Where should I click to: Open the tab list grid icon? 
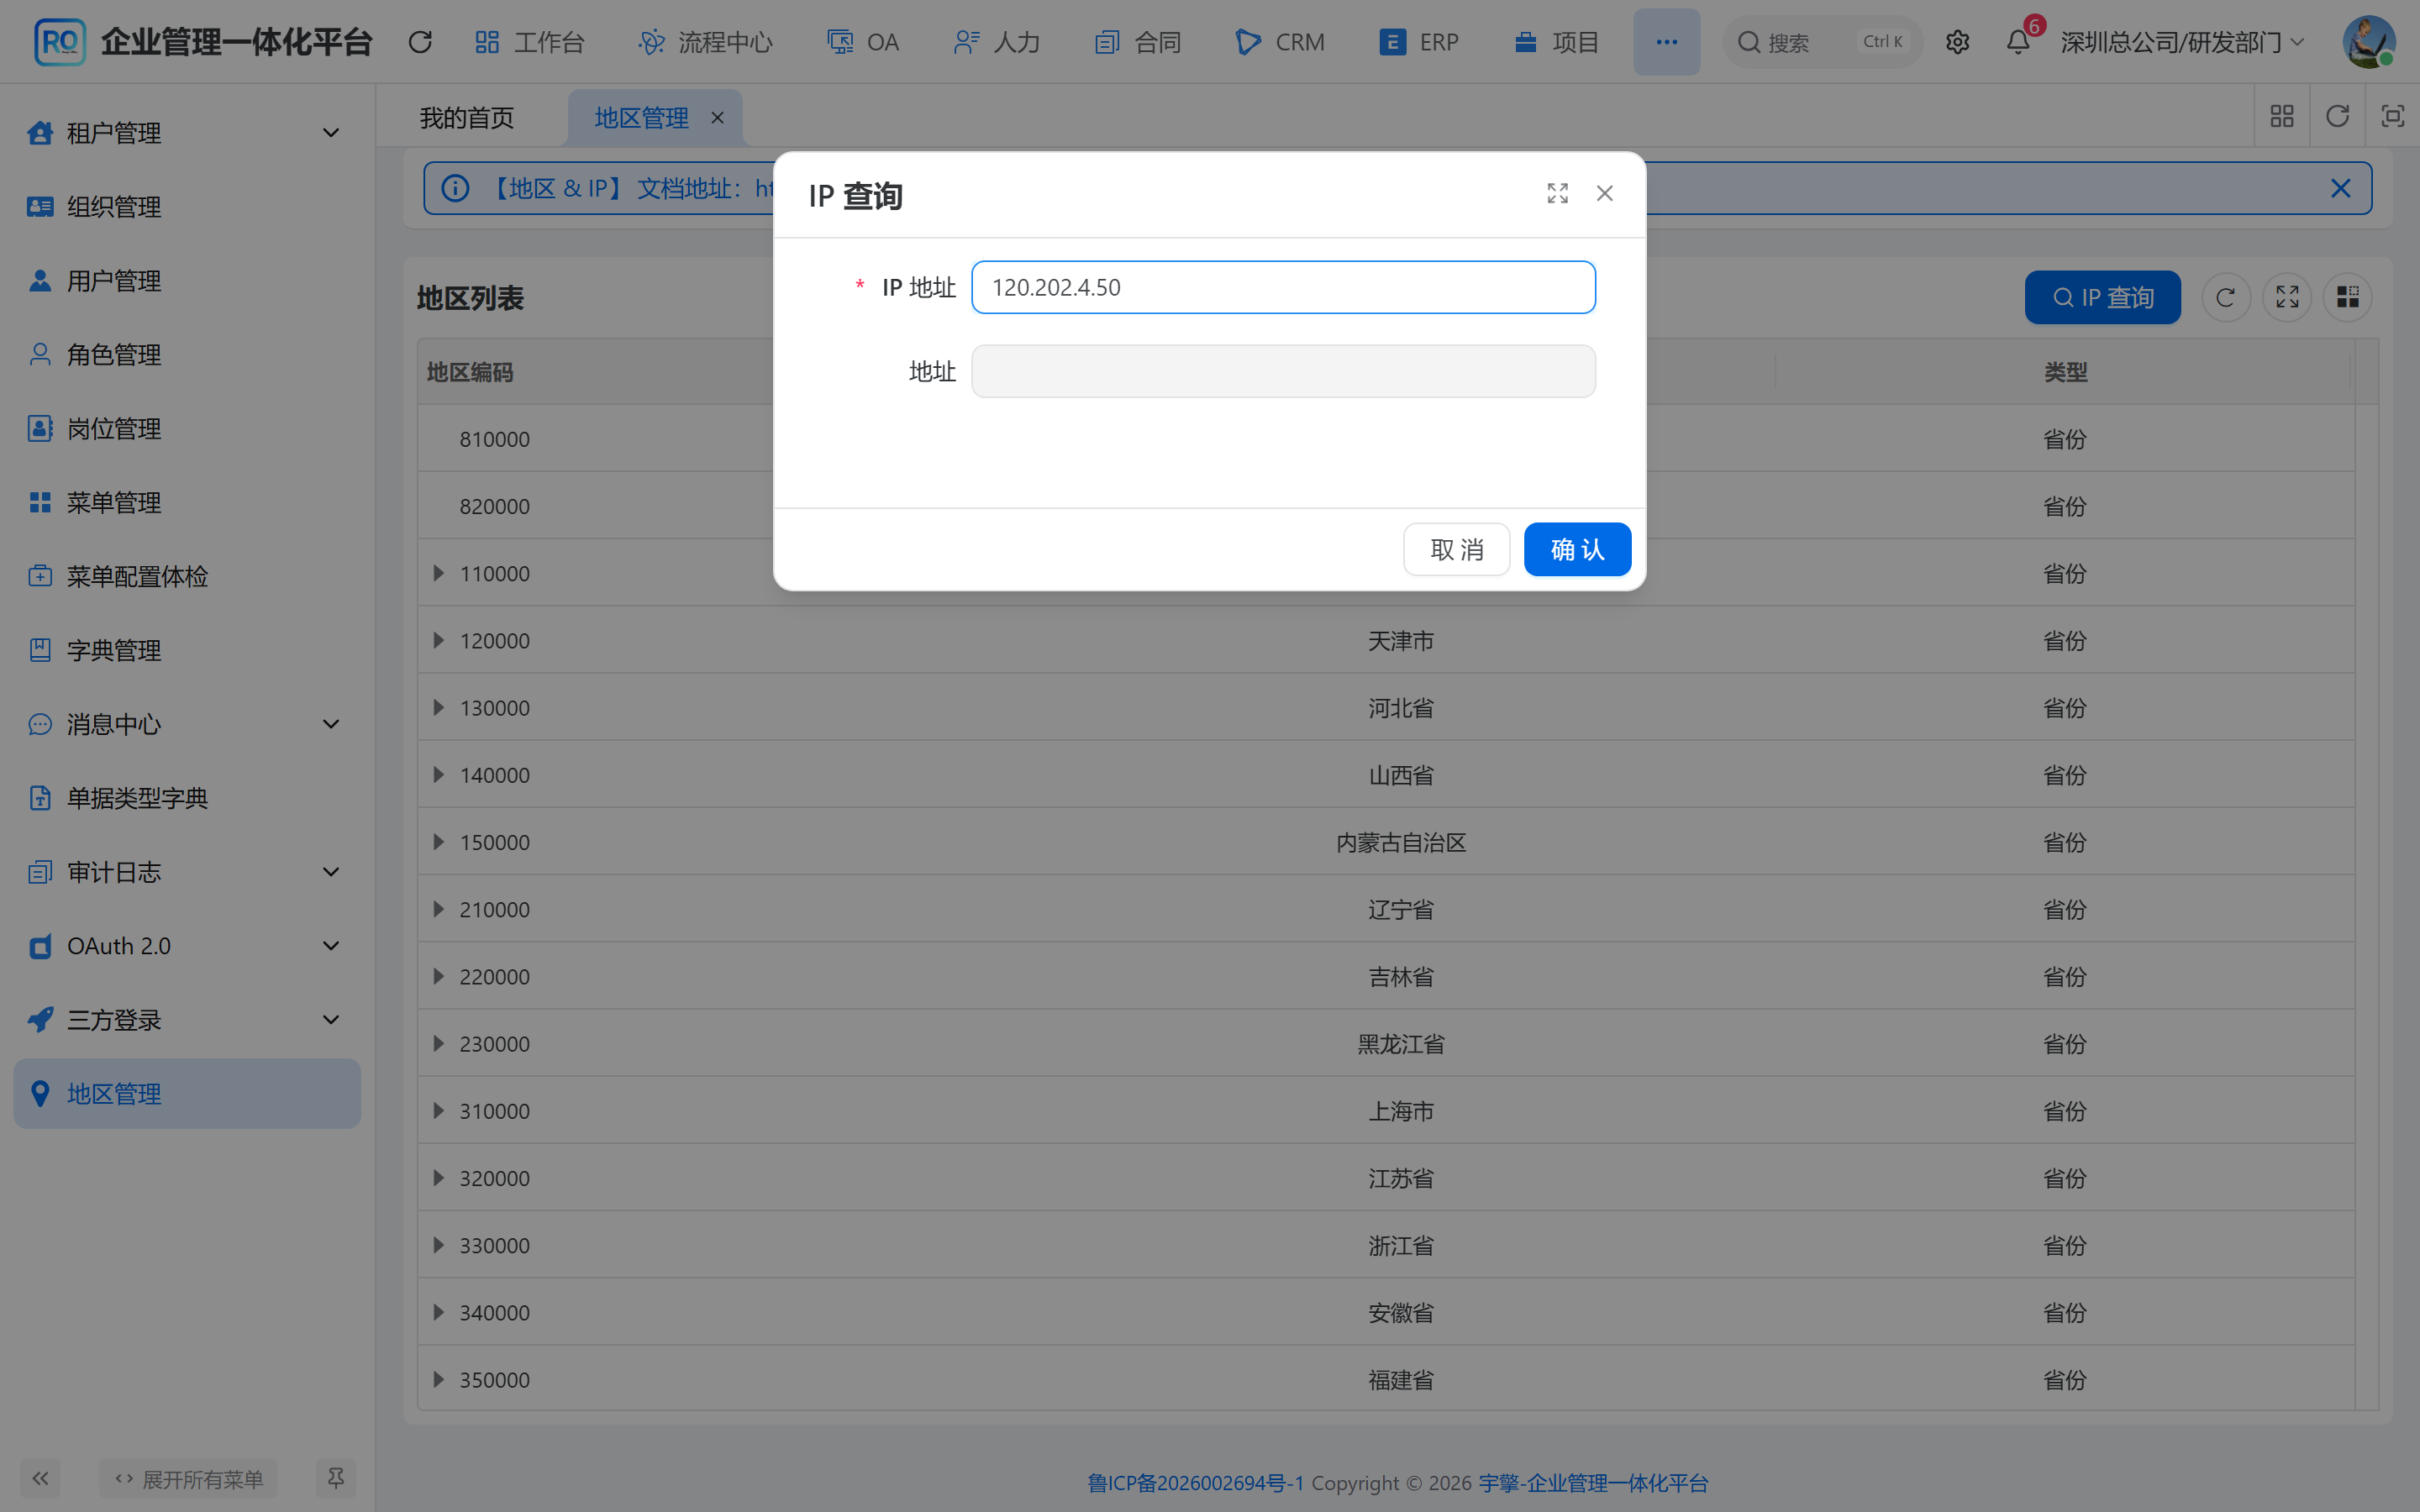tap(2282, 116)
